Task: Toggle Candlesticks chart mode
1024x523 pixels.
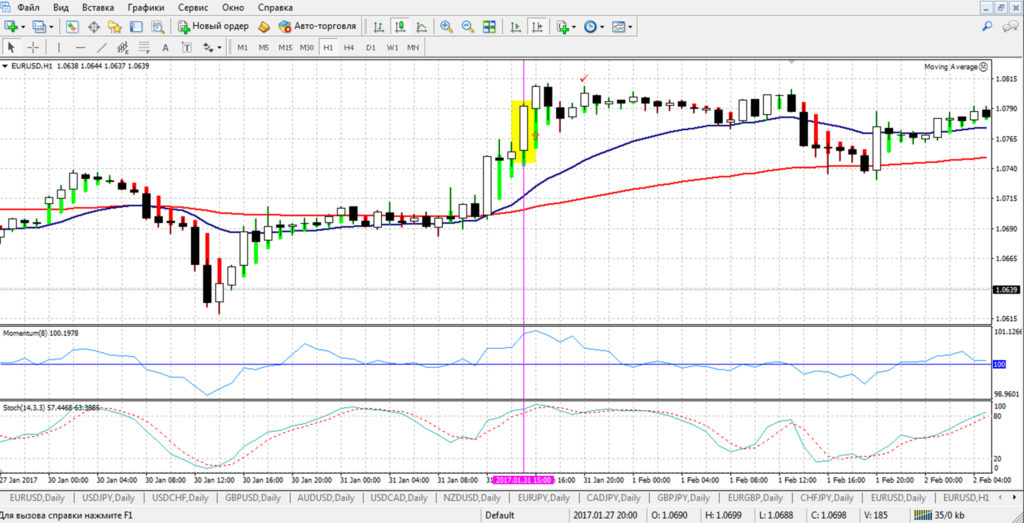Action: (400, 27)
